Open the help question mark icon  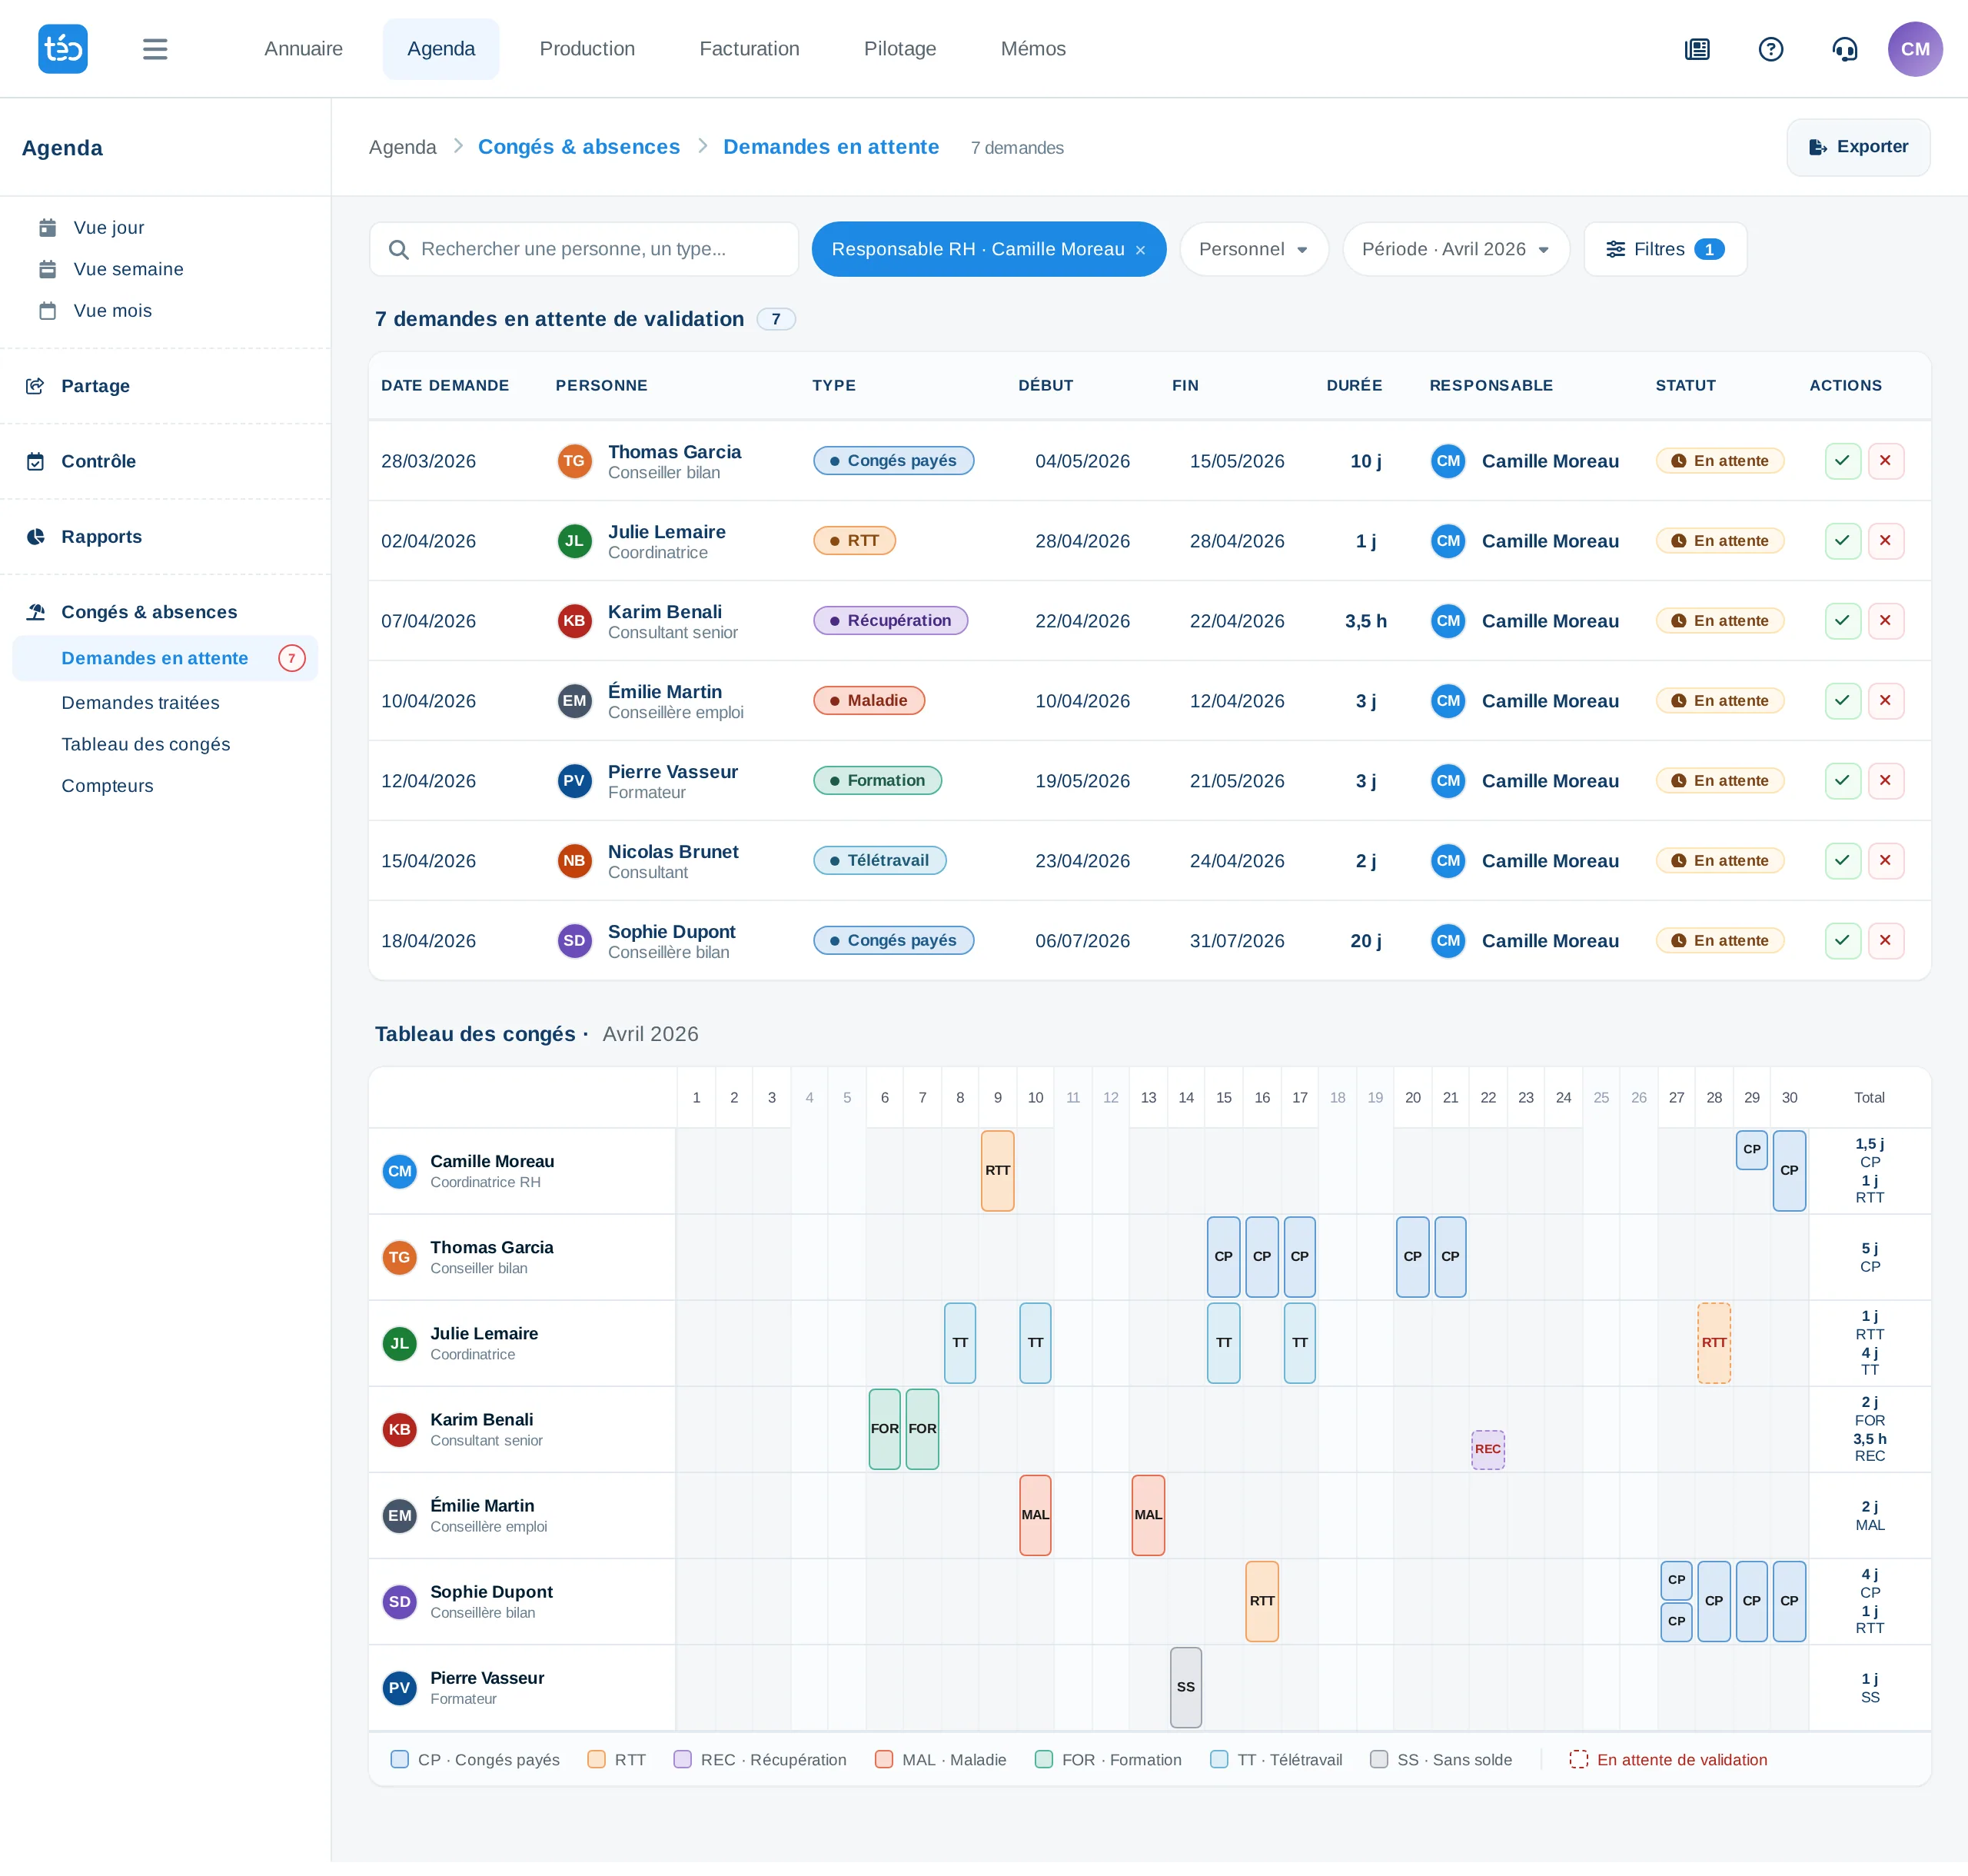click(x=1771, y=49)
